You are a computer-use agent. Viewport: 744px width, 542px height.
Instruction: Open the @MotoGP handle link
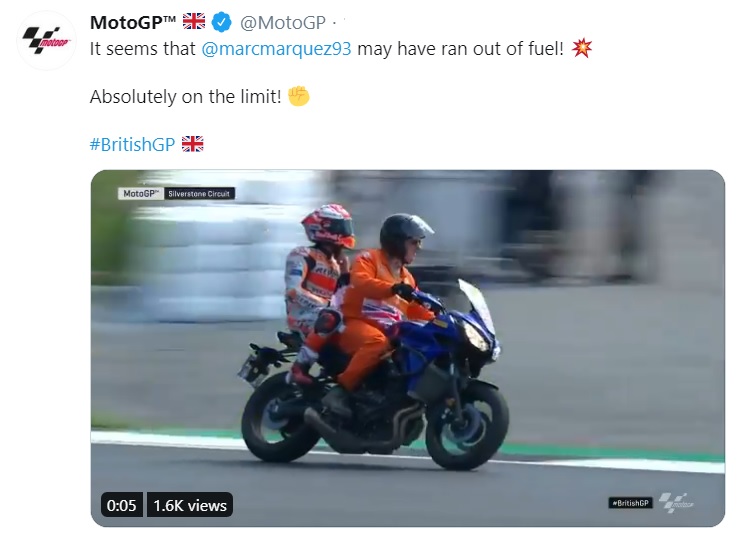pyautogui.click(x=283, y=23)
